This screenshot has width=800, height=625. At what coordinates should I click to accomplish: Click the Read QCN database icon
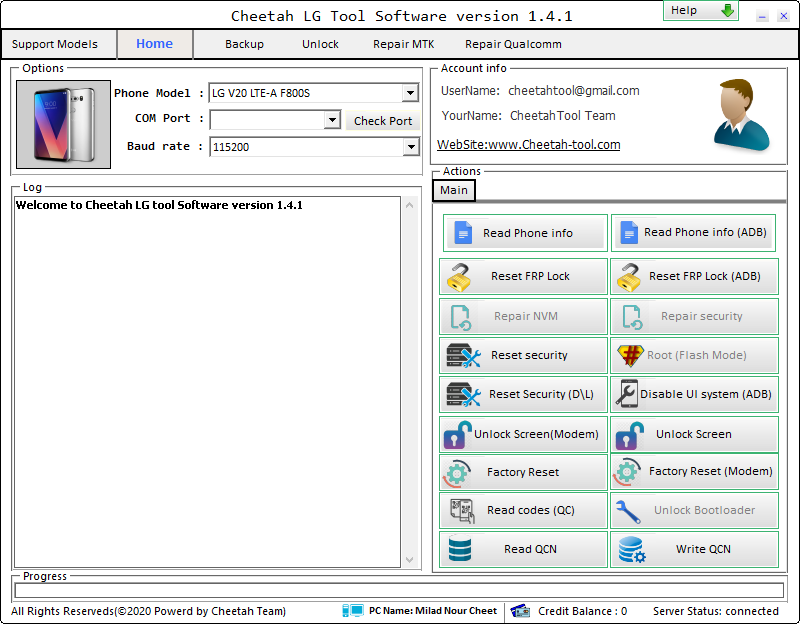coord(460,549)
